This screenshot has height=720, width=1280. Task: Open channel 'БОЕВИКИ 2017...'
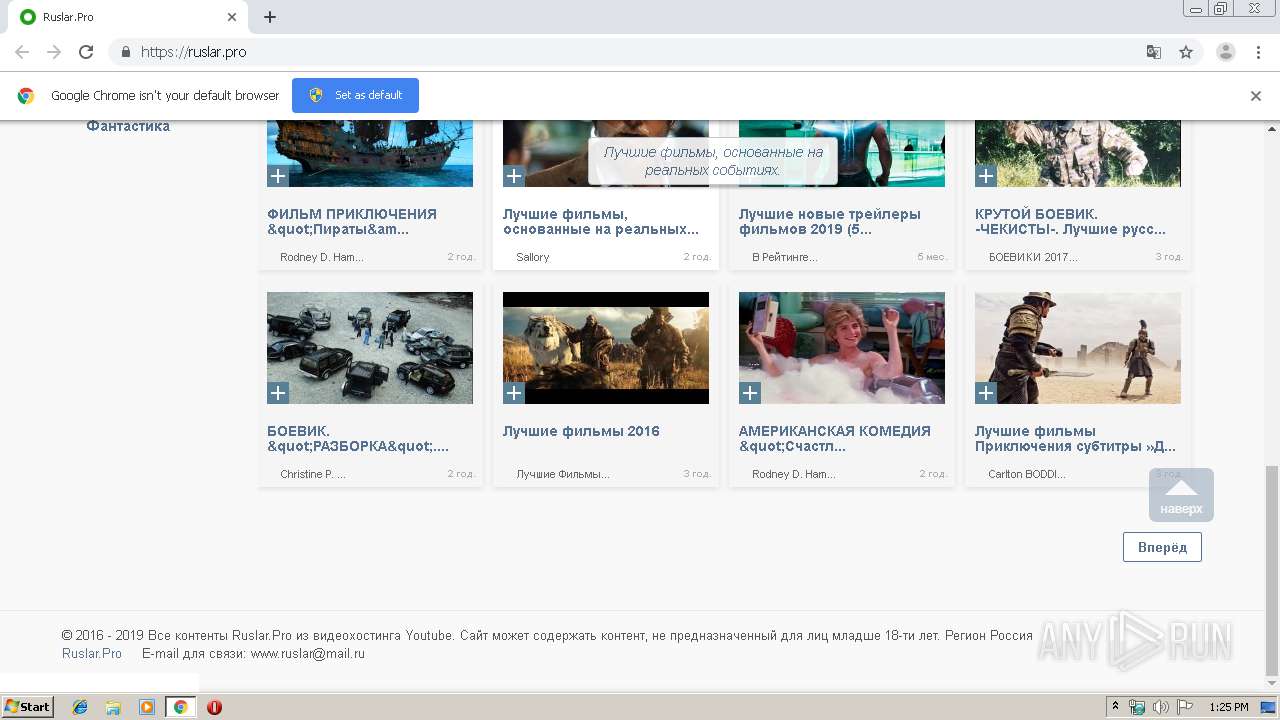(1033, 257)
